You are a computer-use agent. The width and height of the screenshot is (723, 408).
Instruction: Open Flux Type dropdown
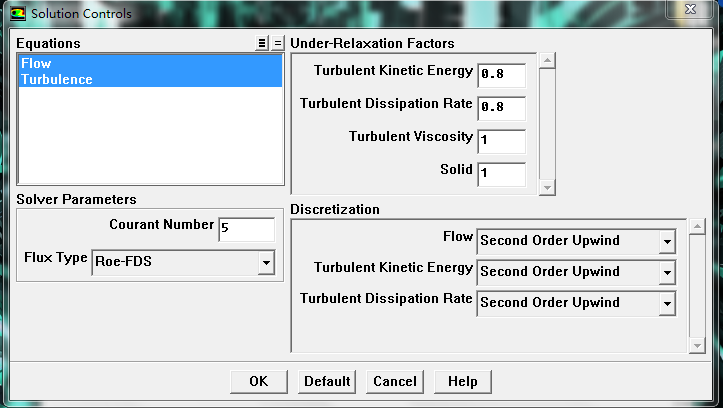click(183, 262)
